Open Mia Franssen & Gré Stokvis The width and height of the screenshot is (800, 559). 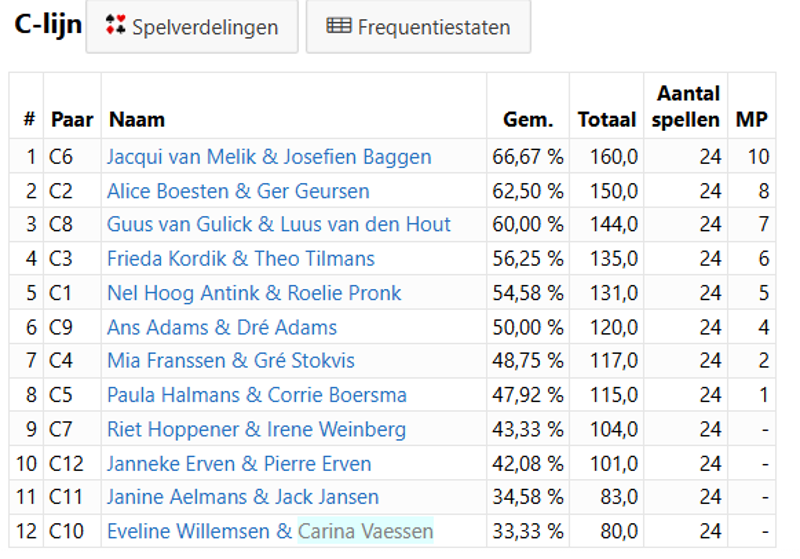point(231,361)
